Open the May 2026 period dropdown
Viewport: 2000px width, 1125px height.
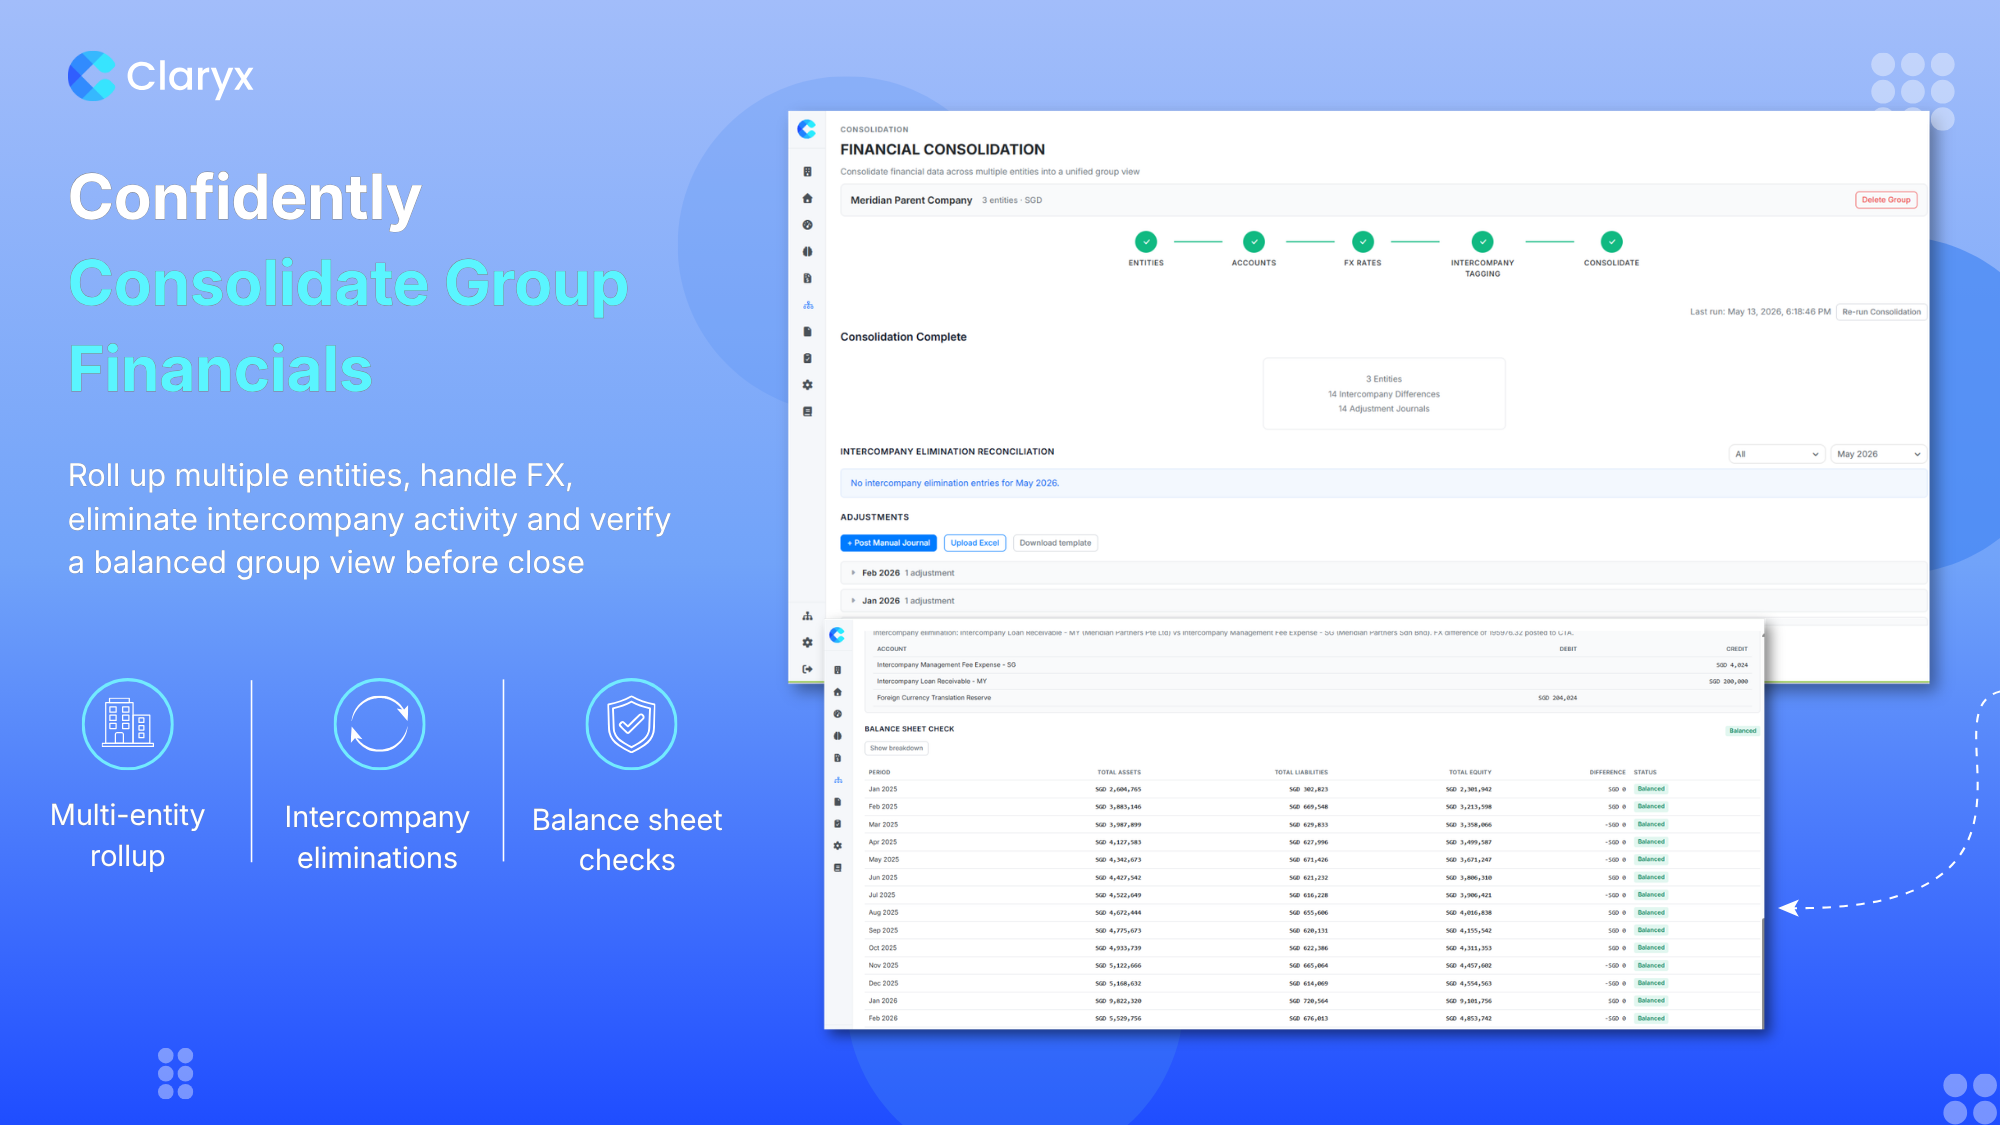point(1878,454)
